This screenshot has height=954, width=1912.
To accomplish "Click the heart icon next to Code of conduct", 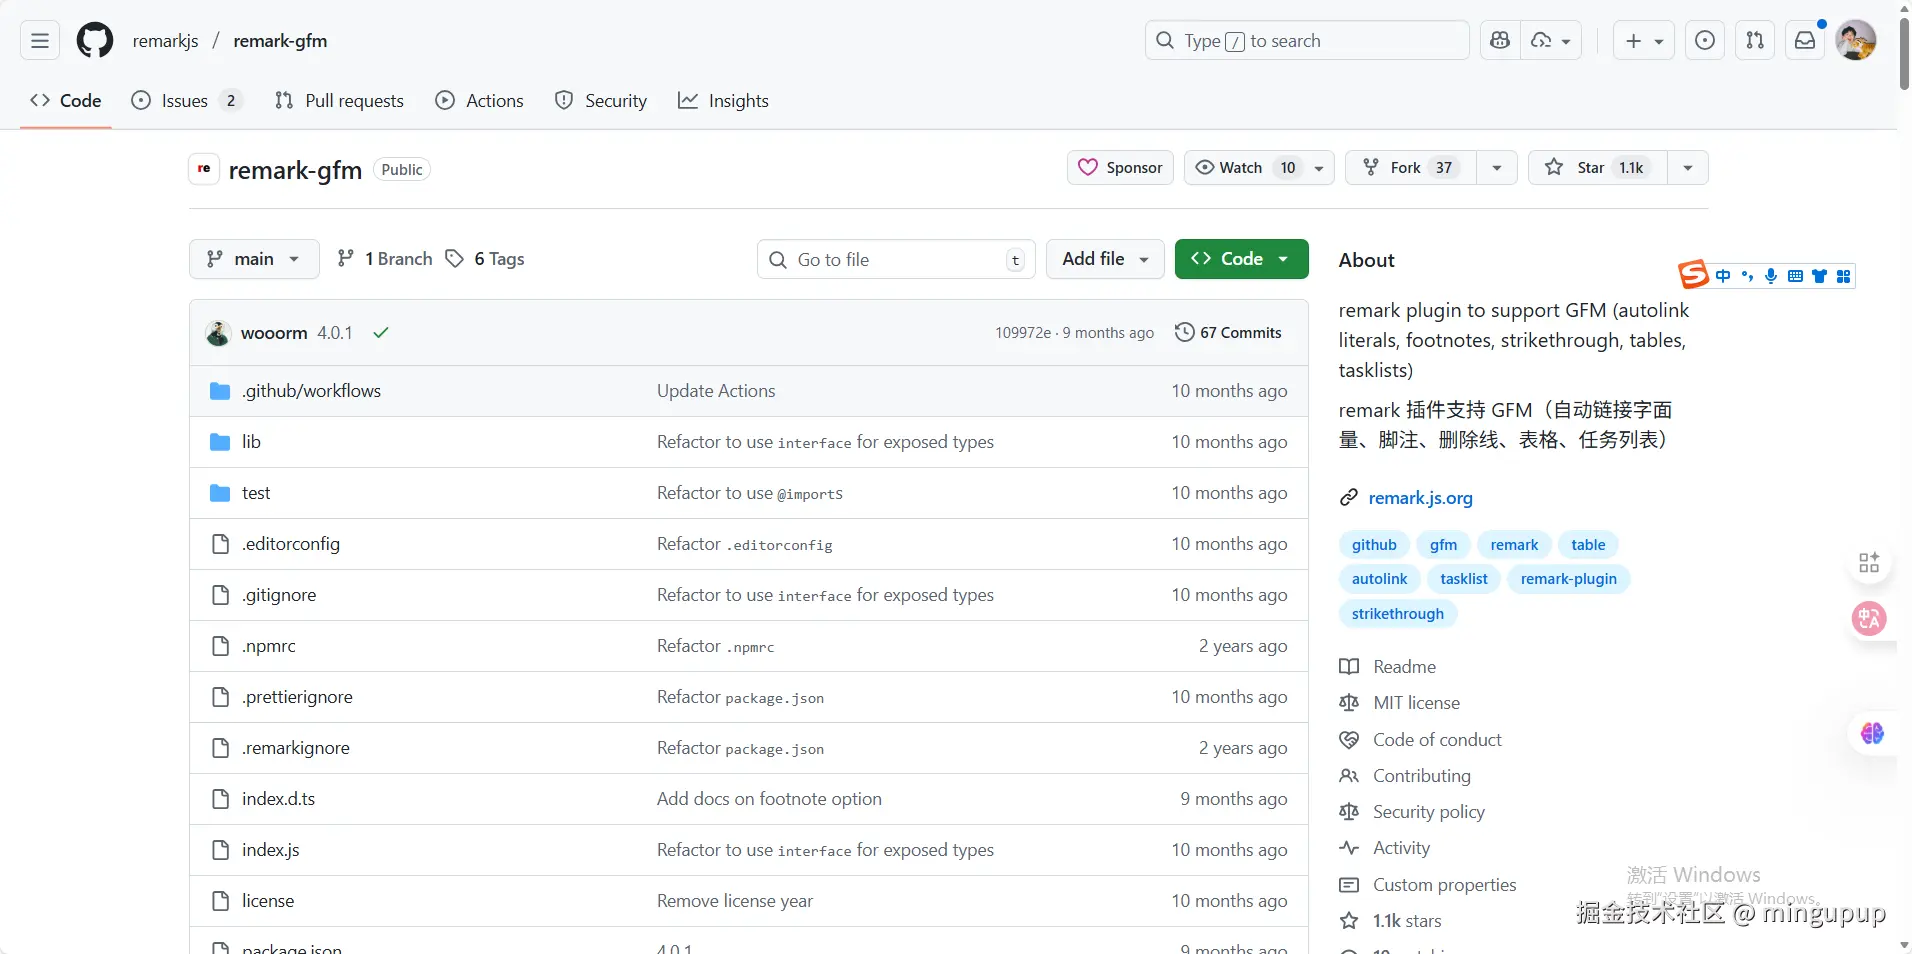I will click(x=1349, y=740).
